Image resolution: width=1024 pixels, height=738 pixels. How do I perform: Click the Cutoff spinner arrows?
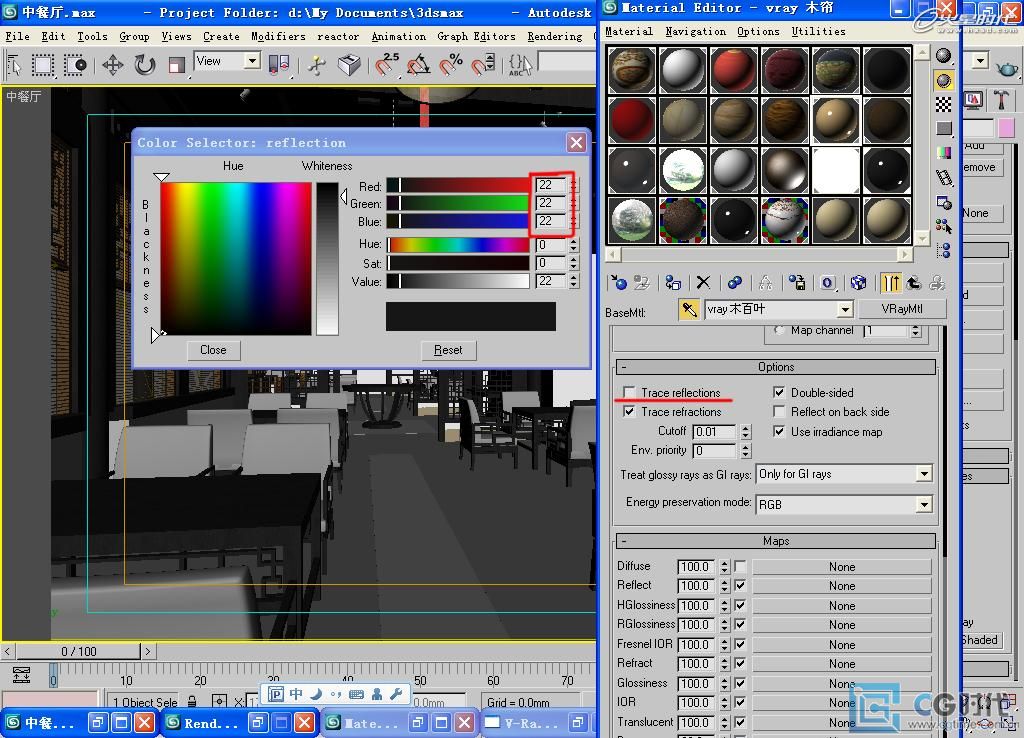pyautogui.click(x=745, y=432)
